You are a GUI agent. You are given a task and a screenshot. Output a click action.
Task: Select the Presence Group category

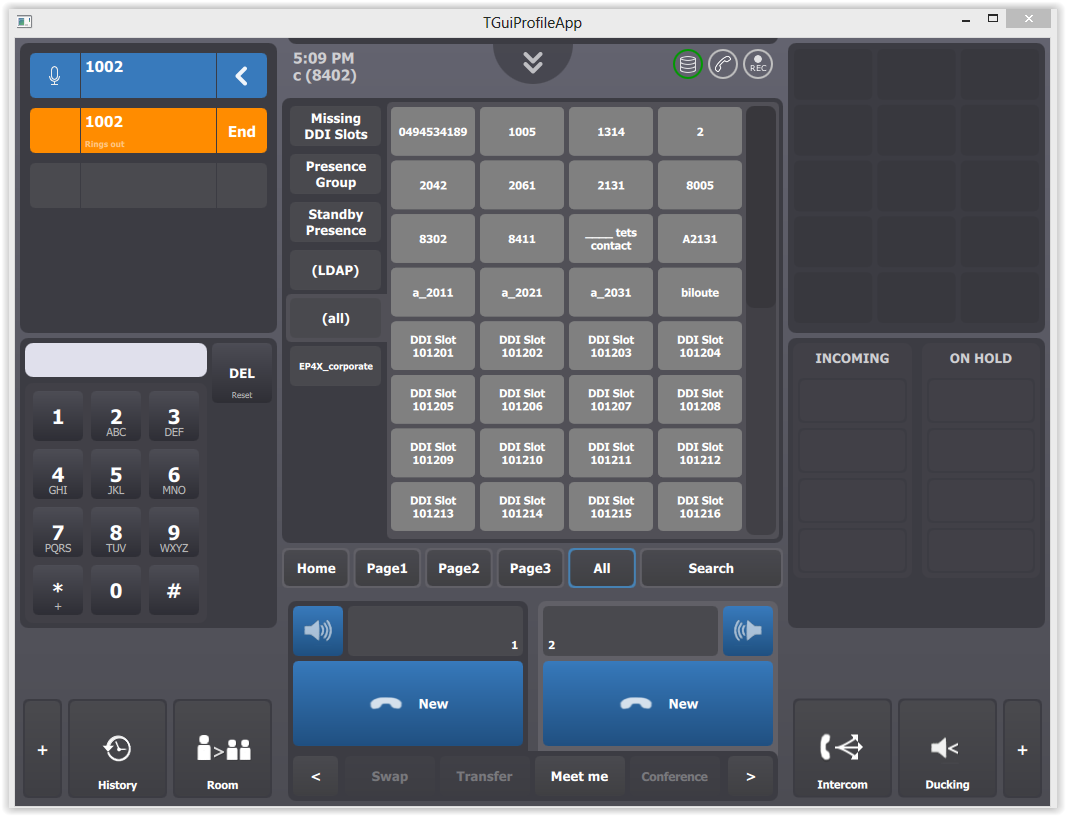coord(336,175)
